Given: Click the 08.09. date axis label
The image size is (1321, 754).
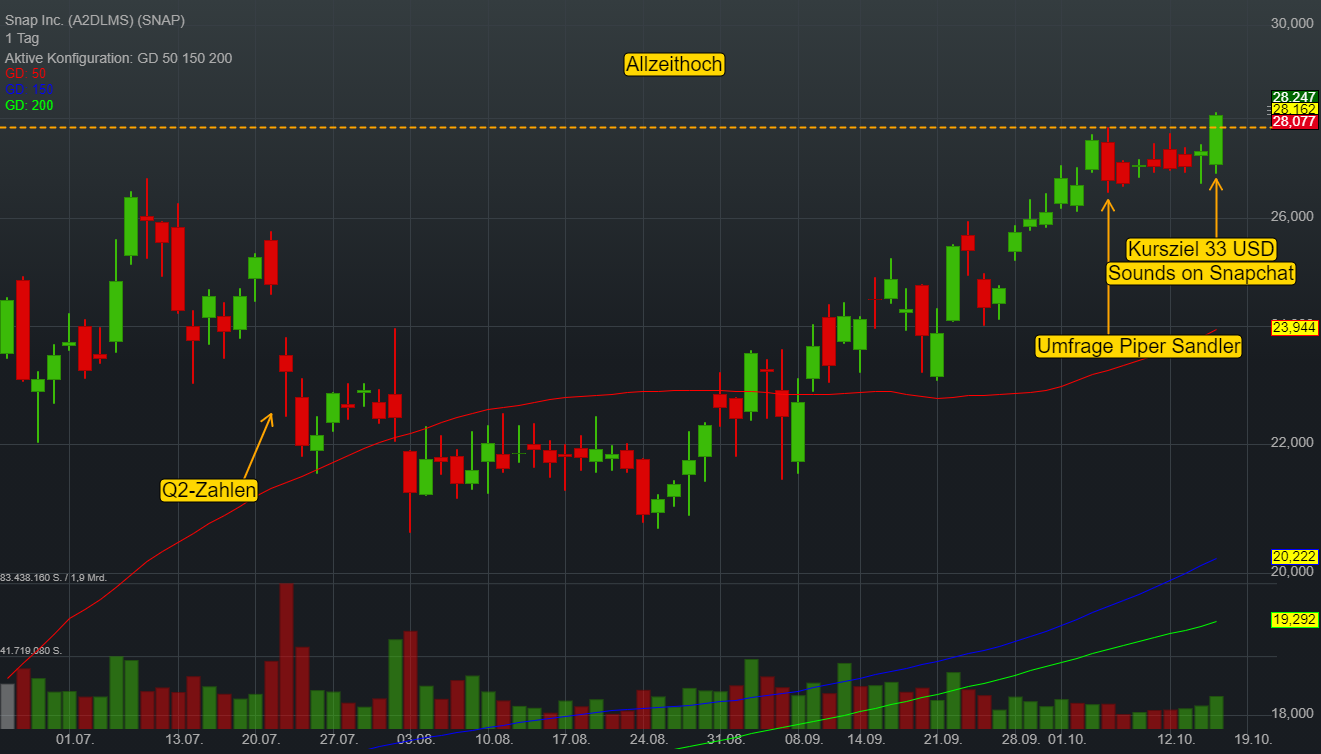Looking at the screenshot, I should (803, 740).
